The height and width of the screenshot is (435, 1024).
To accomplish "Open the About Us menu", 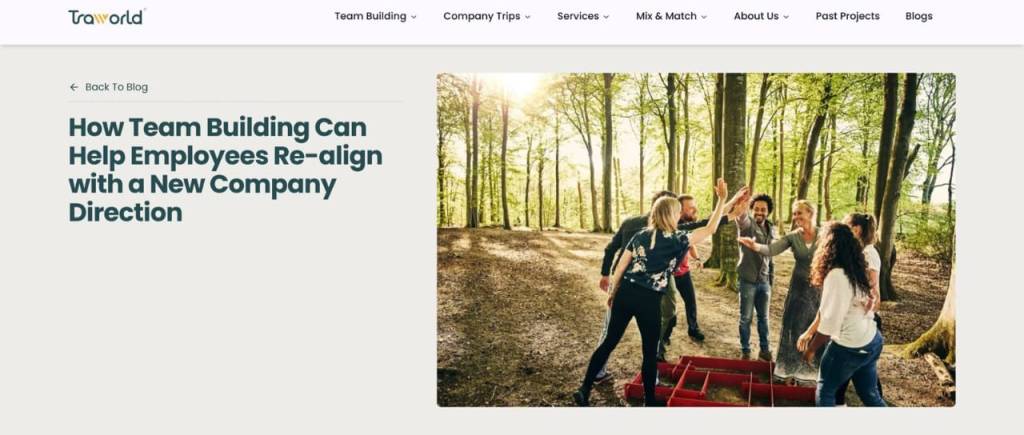I will [x=756, y=16].
